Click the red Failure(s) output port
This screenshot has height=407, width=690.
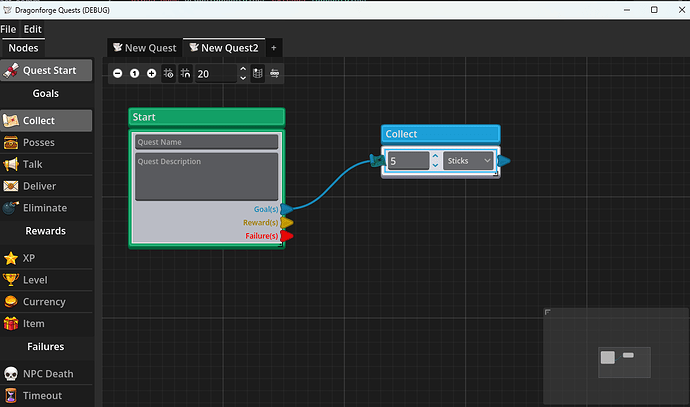click(x=286, y=236)
